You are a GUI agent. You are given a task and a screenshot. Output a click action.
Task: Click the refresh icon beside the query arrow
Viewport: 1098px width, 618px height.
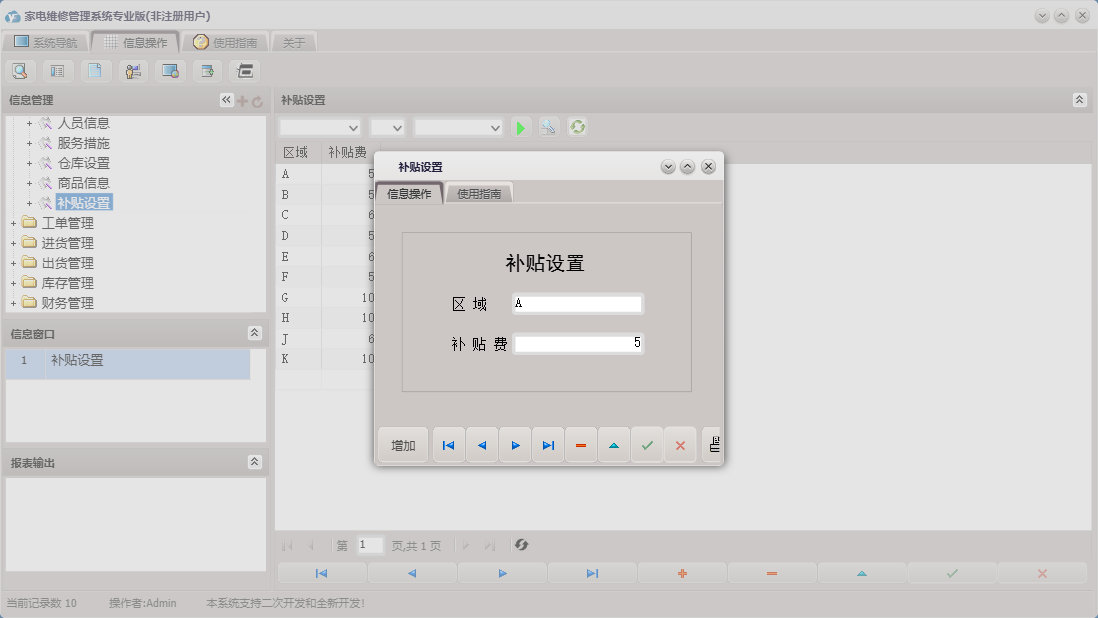coord(577,127)
